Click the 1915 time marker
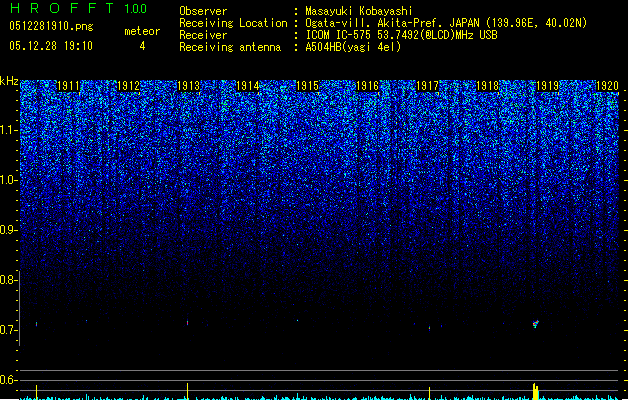629x400 pixels. tap(307, 86)
